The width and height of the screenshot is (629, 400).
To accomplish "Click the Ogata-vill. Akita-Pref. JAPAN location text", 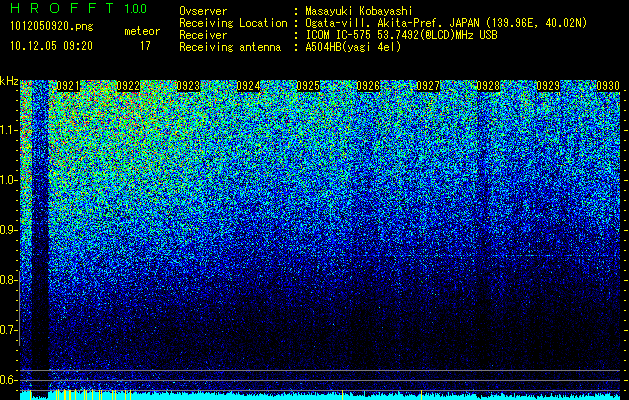I will pos(446,23).
